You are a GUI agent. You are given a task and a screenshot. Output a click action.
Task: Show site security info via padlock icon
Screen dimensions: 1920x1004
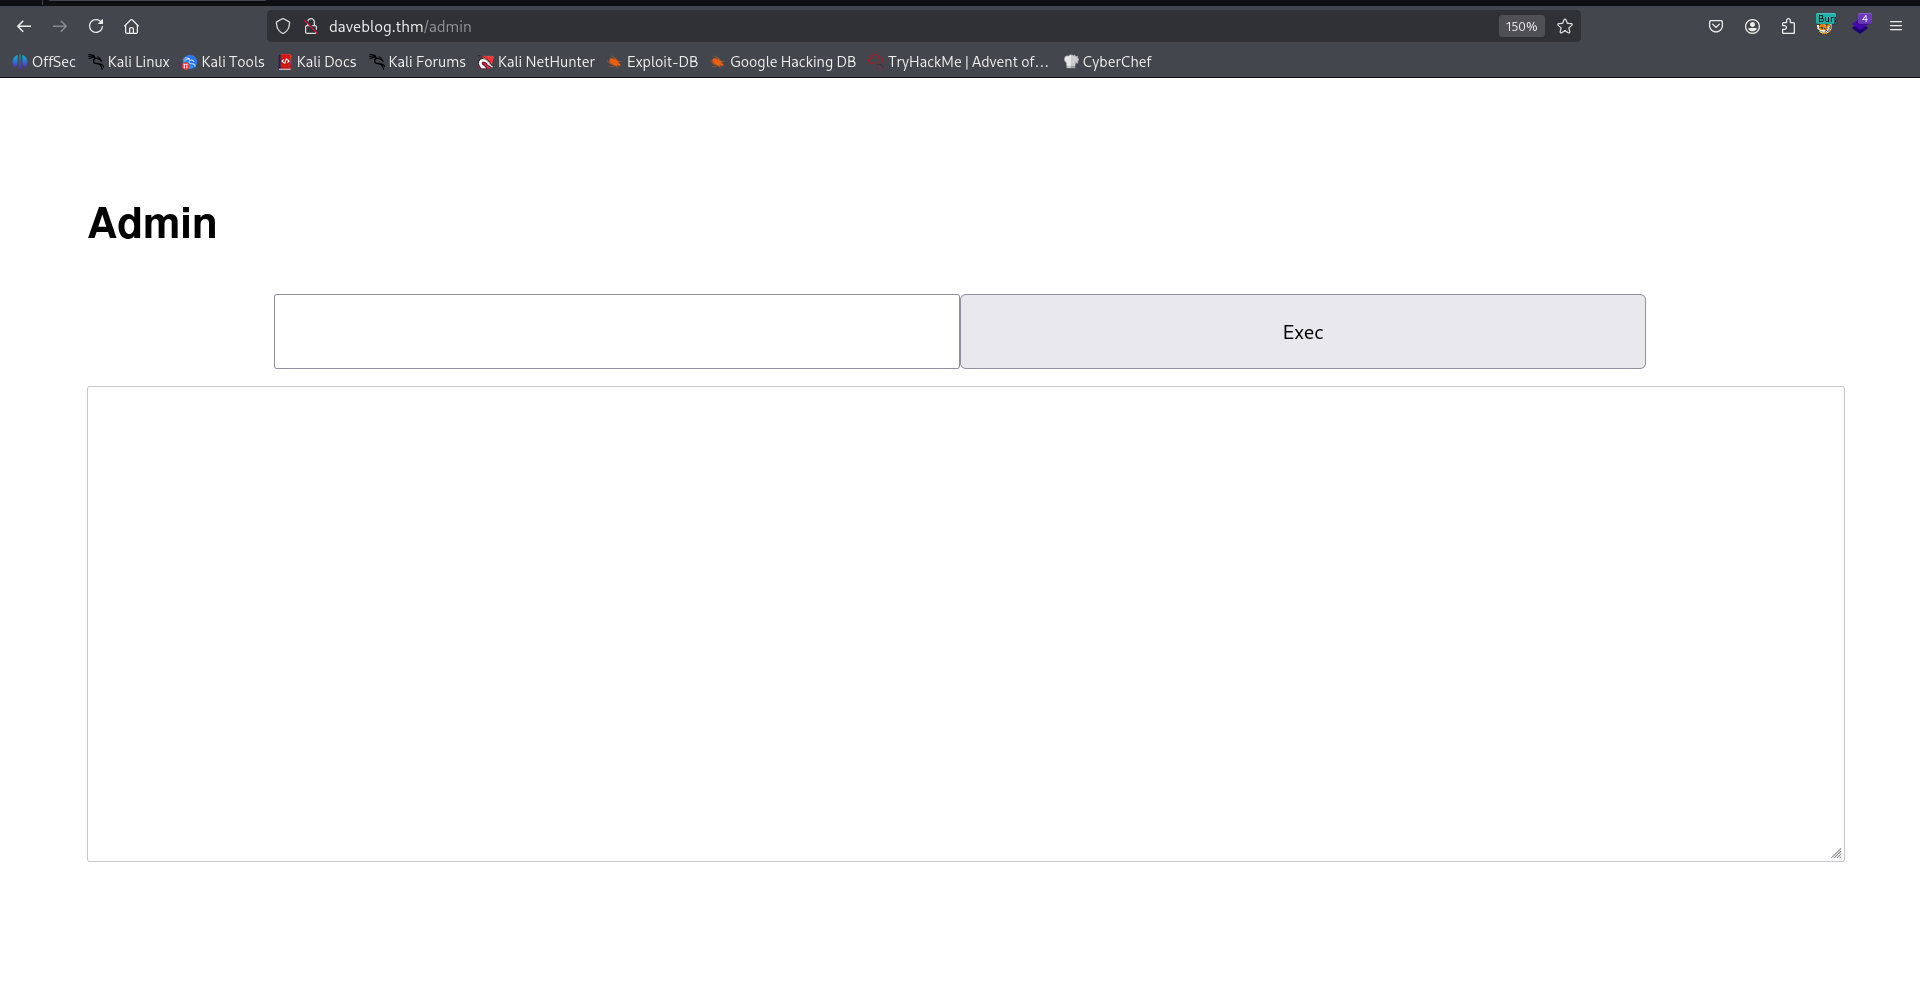pos(311,27)
